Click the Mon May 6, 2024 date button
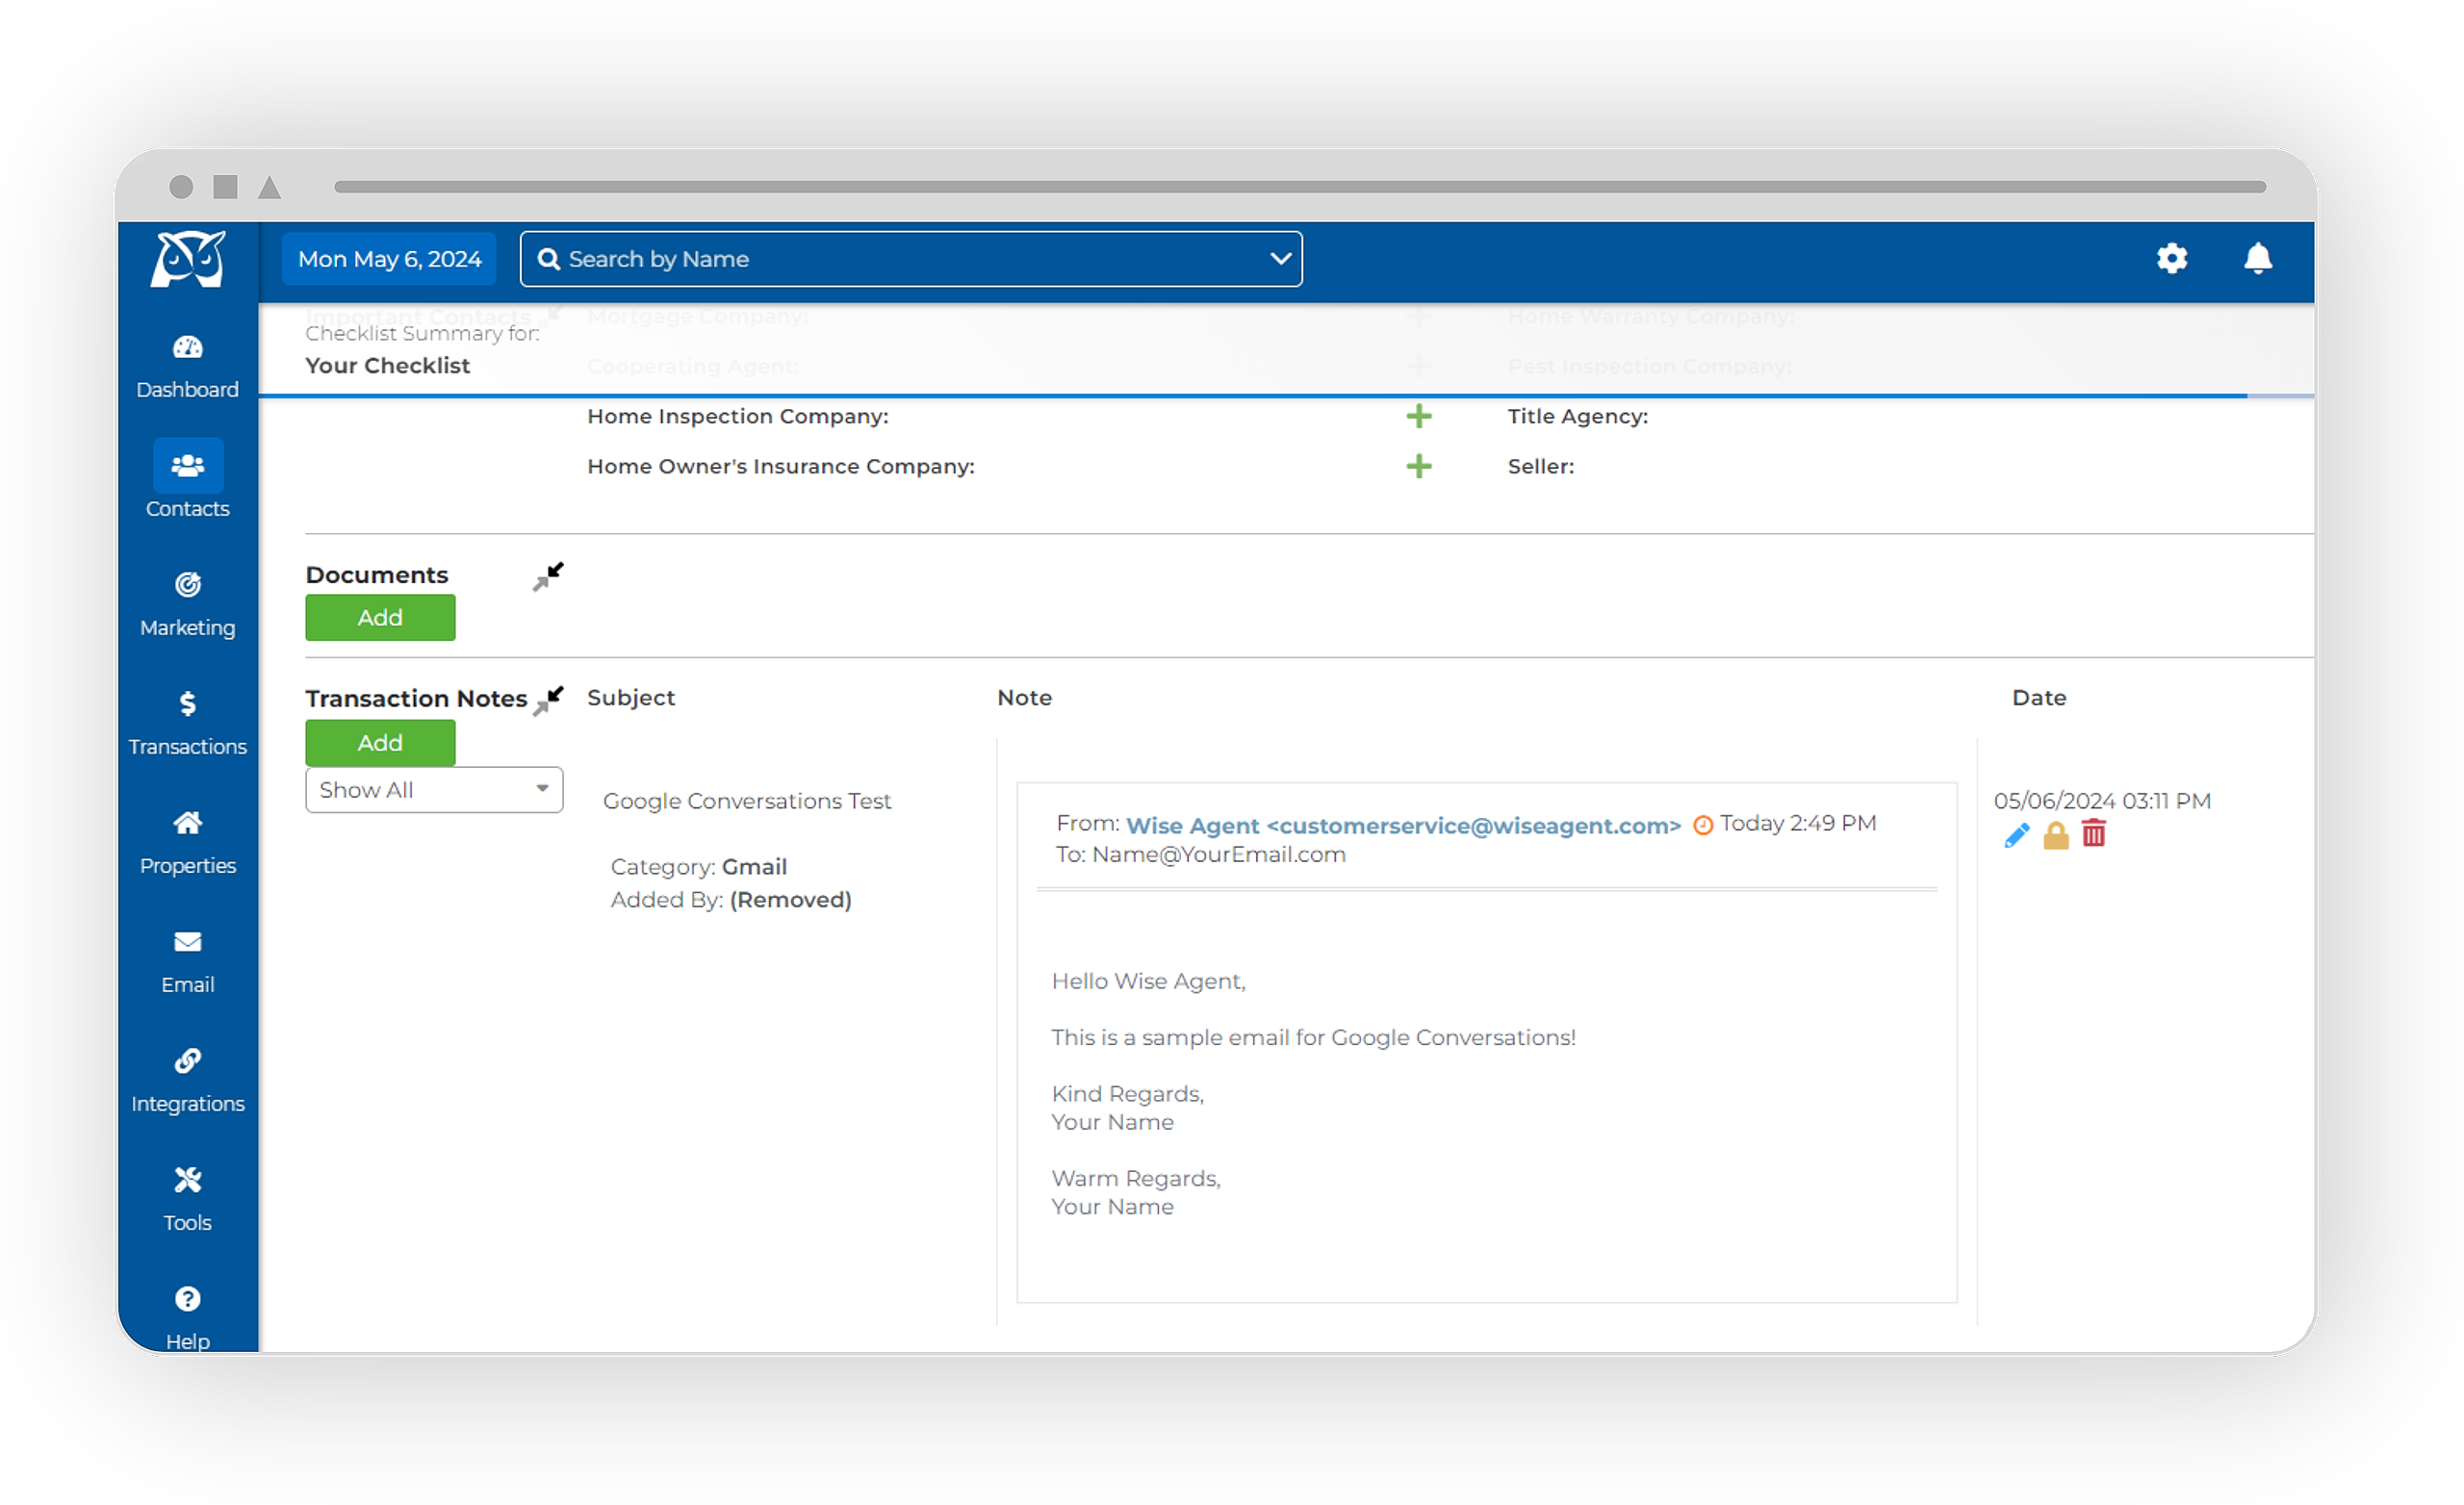The height and width of the screenshot is (1505, 2464). pyautogui.click(x=389, y=259)
